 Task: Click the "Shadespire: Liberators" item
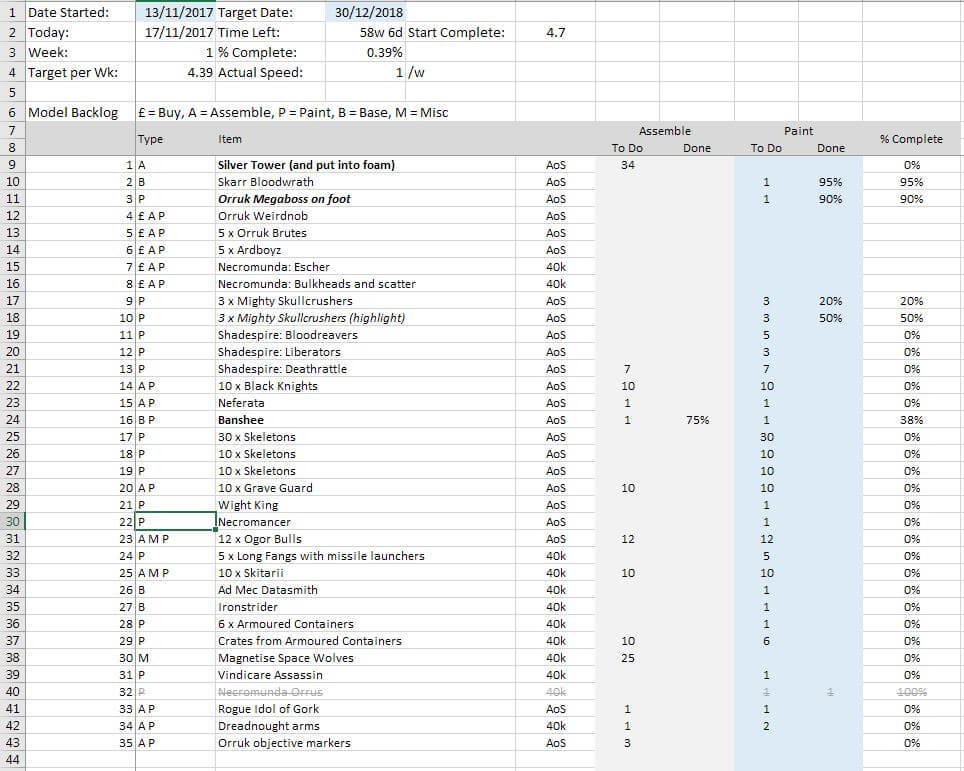tap(279, 352)
